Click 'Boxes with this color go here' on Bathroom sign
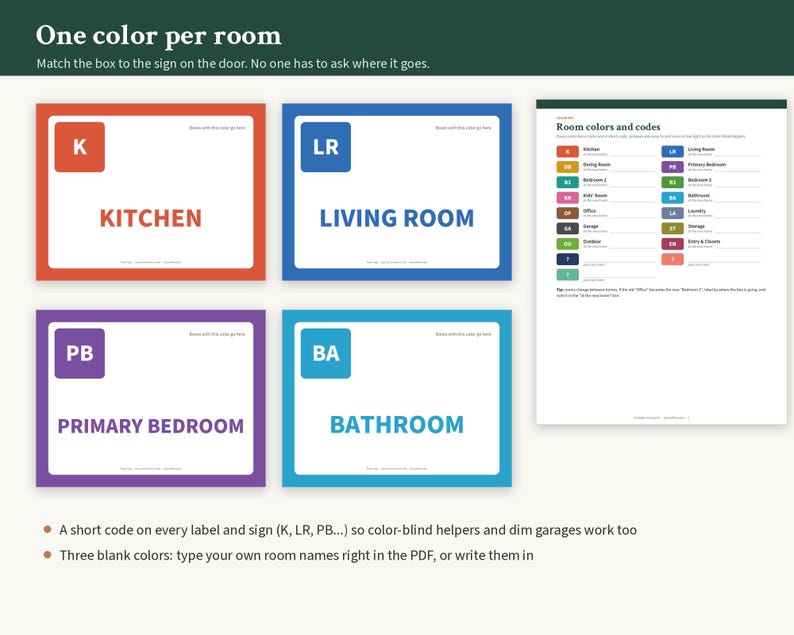Screen dimensions: 794x635 (463, 334)
